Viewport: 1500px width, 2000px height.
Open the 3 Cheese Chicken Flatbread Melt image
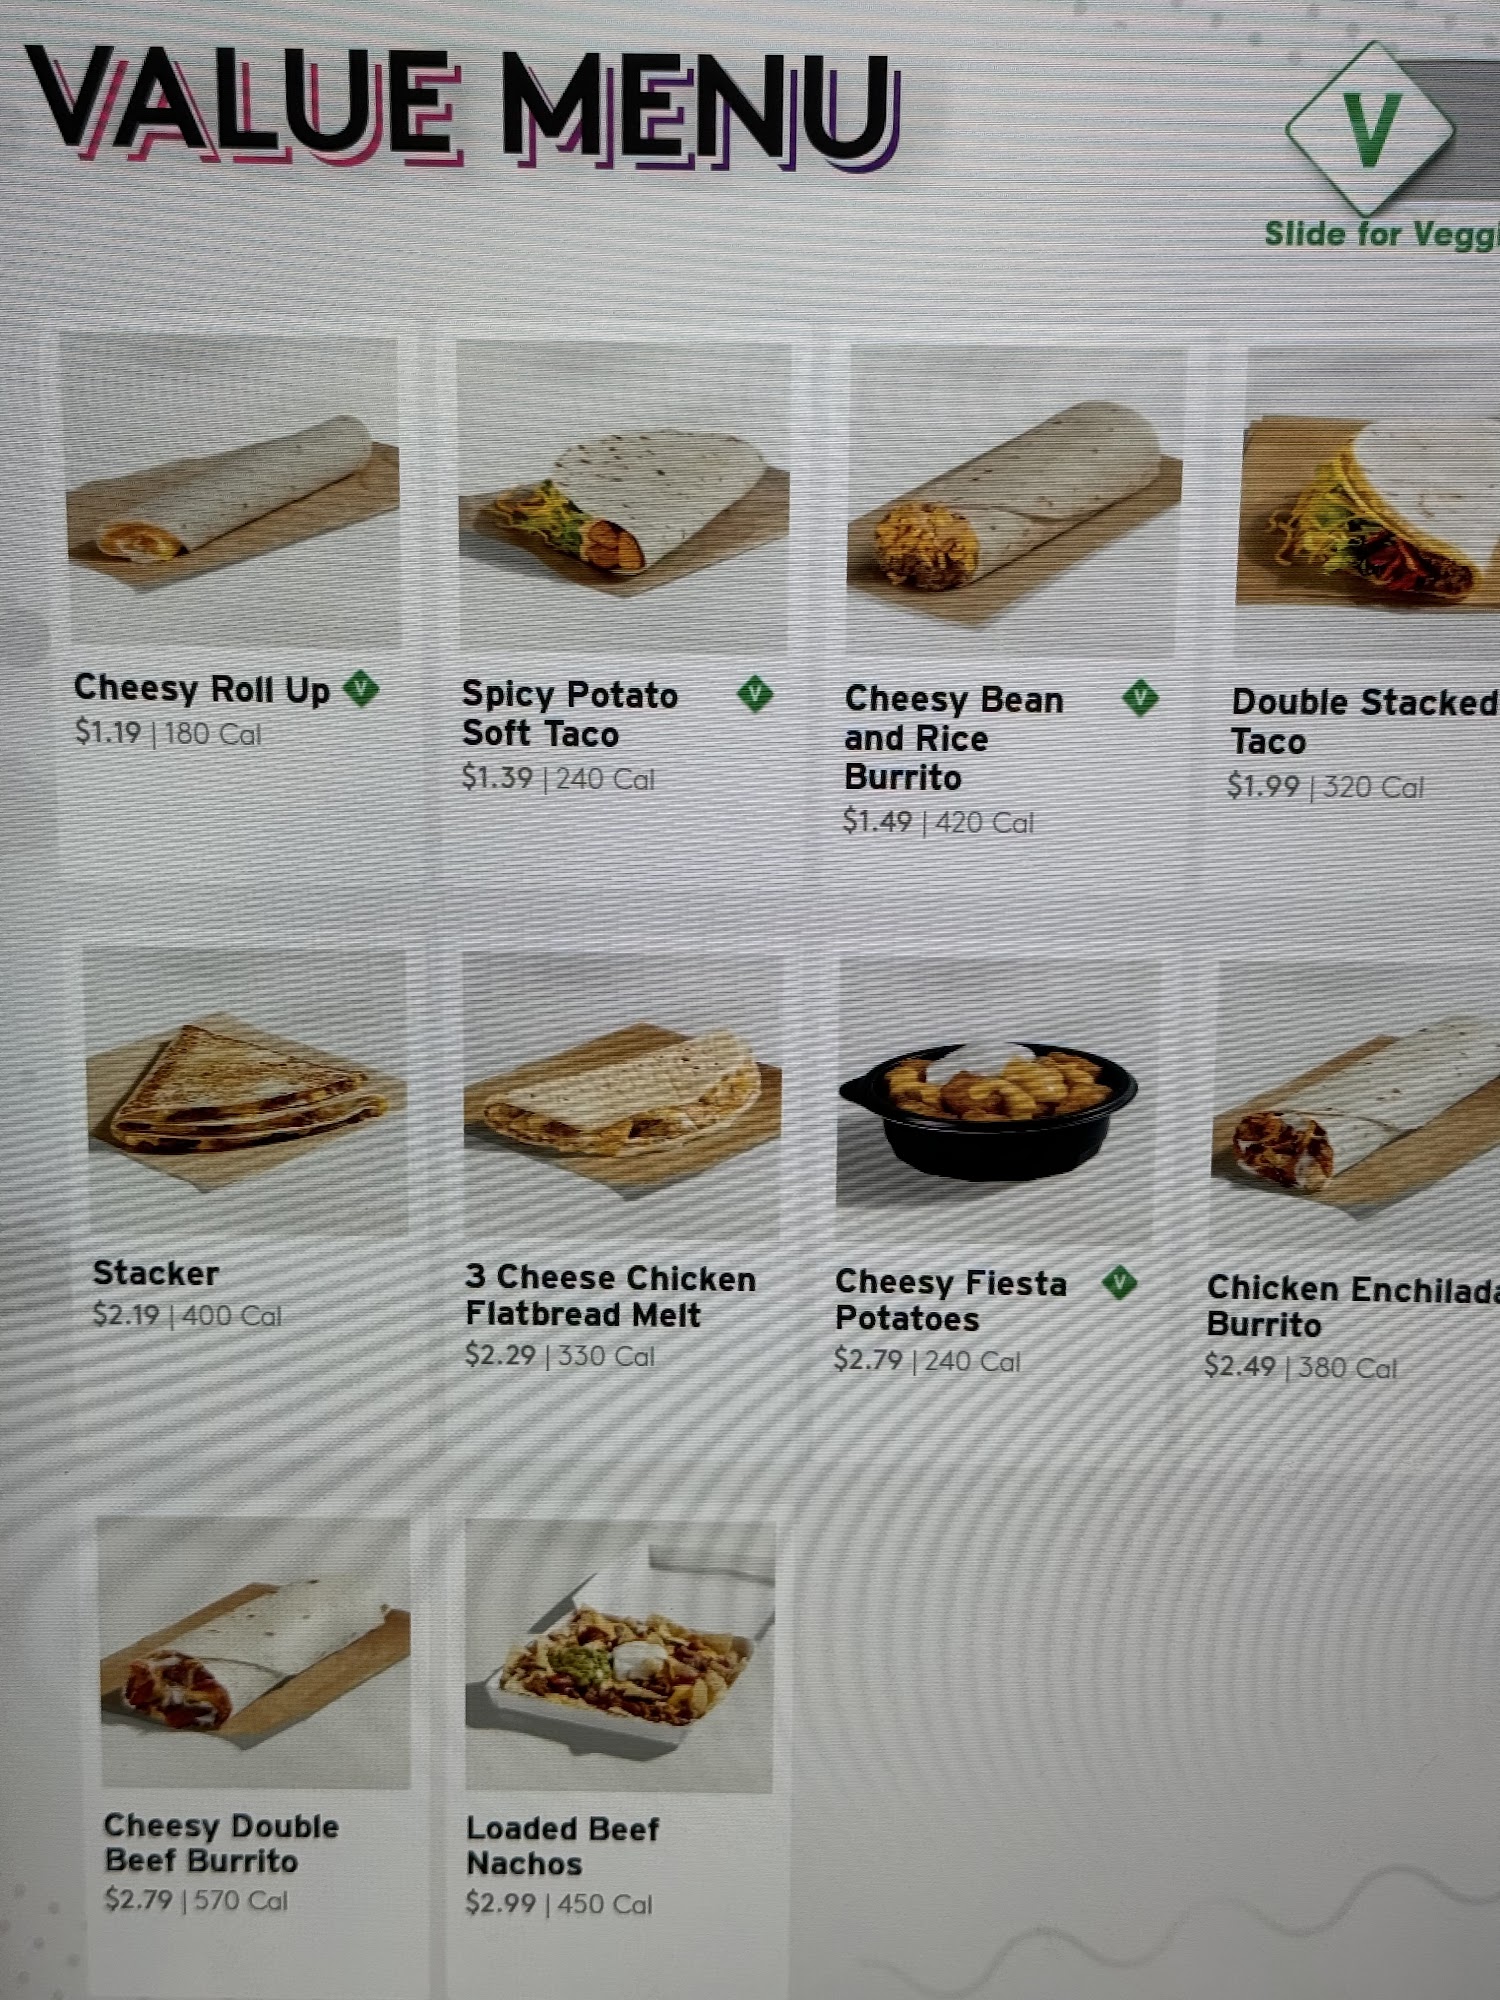coord(622,1098)
